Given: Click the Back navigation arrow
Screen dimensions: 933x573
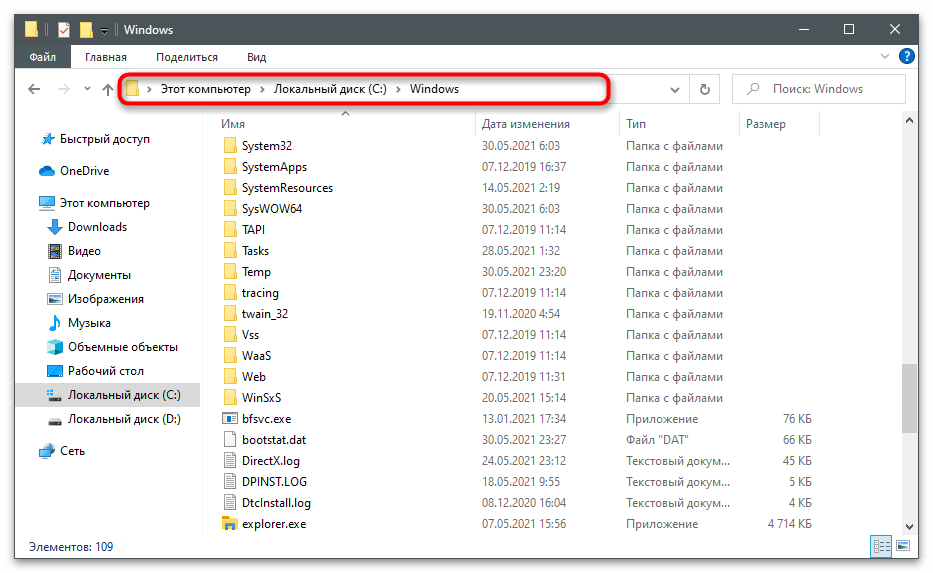Looking at the screenshot, I should click(x=34, y=89).
